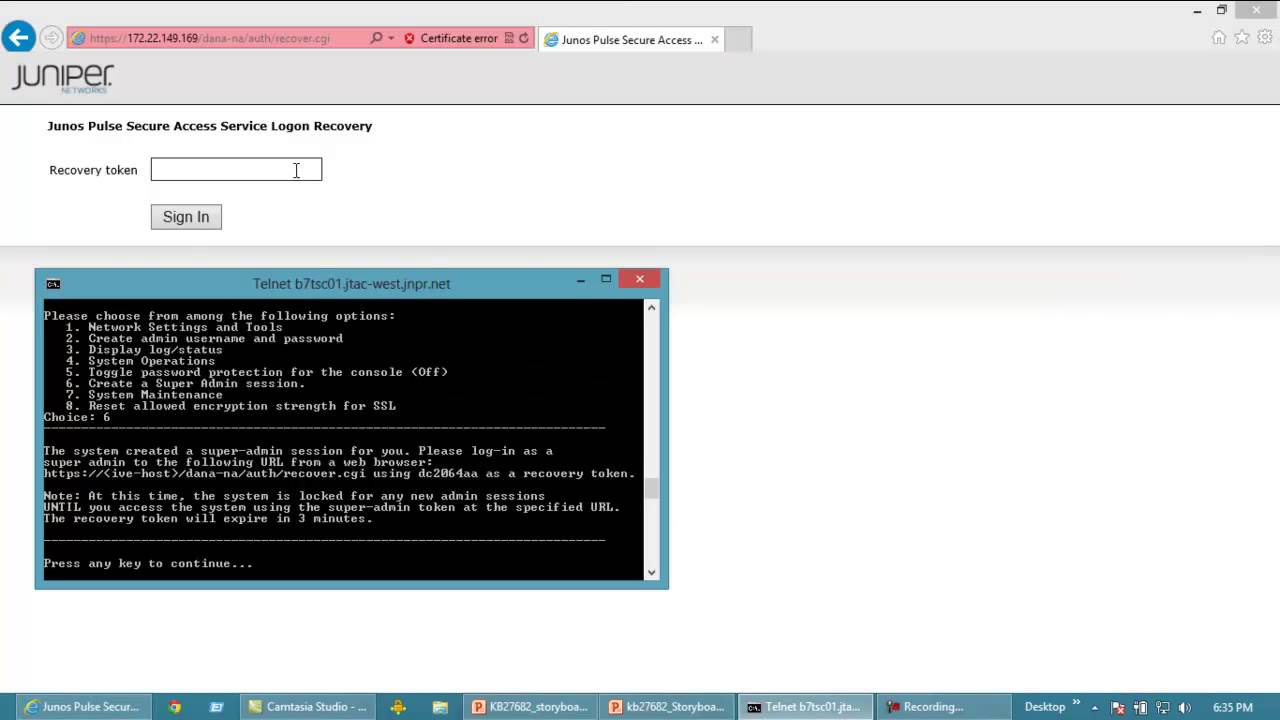Screen dimensions: 1280x720
Task: Click the Telnet scrollbar up arrow
Action: (652, 307)
